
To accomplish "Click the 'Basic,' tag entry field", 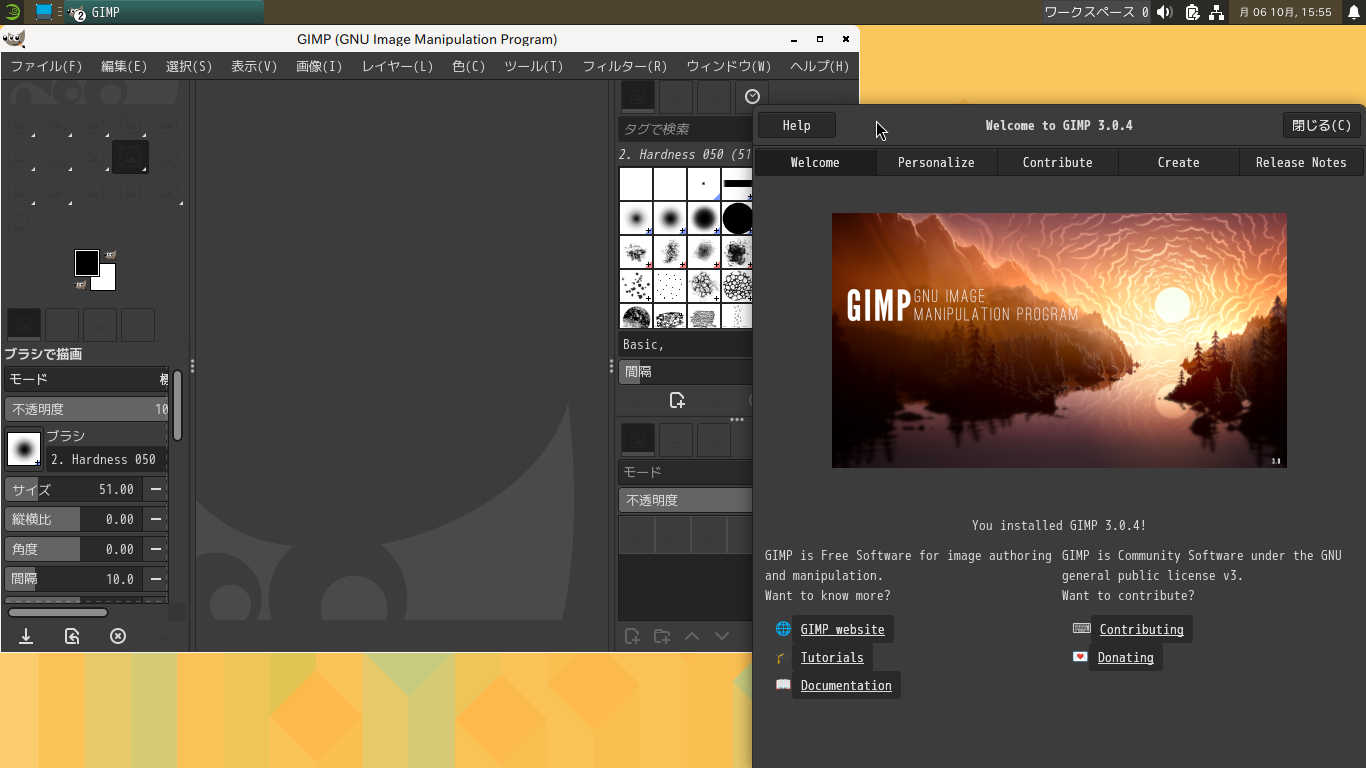I will pos(686,344).
